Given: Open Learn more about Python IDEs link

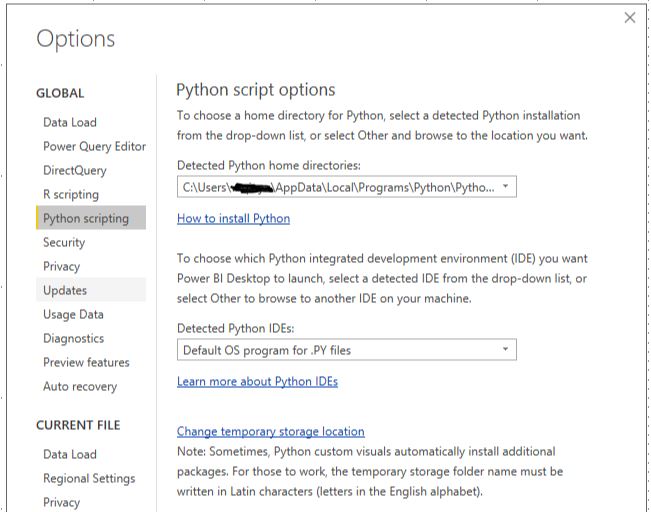Looking at the screenshot, I should coord(257,381).
